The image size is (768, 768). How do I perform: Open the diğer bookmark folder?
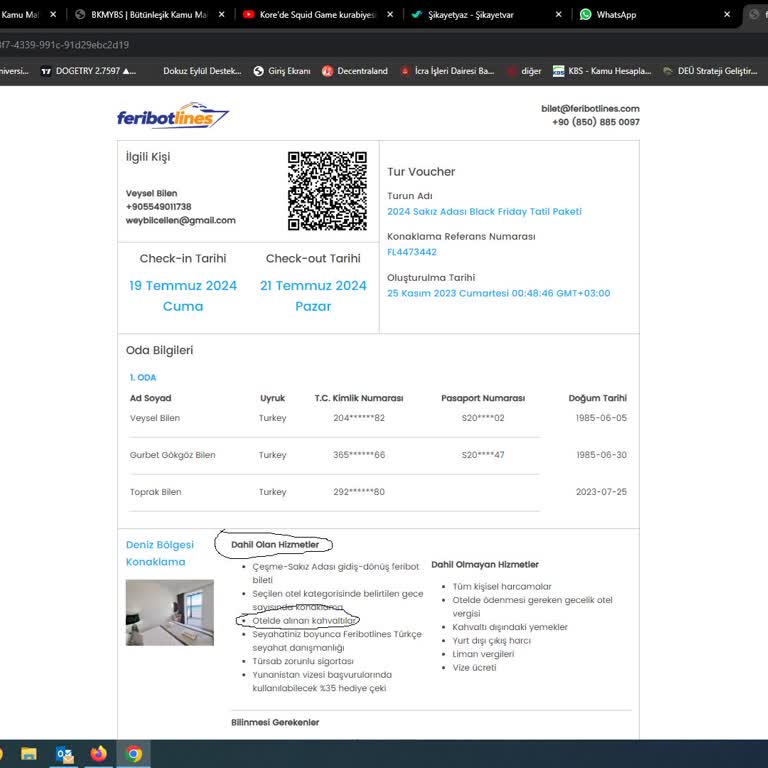[524, 71]
